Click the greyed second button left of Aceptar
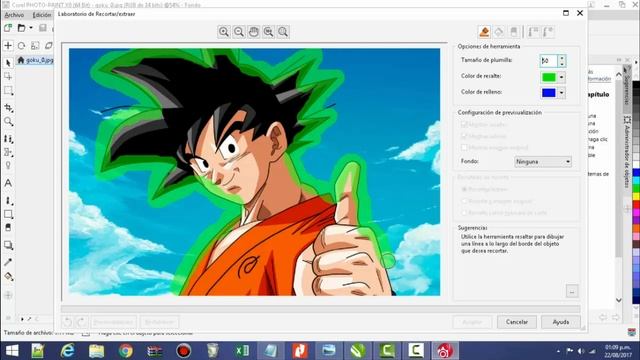The width and height of the screenshot is (640, 360). 159,322
